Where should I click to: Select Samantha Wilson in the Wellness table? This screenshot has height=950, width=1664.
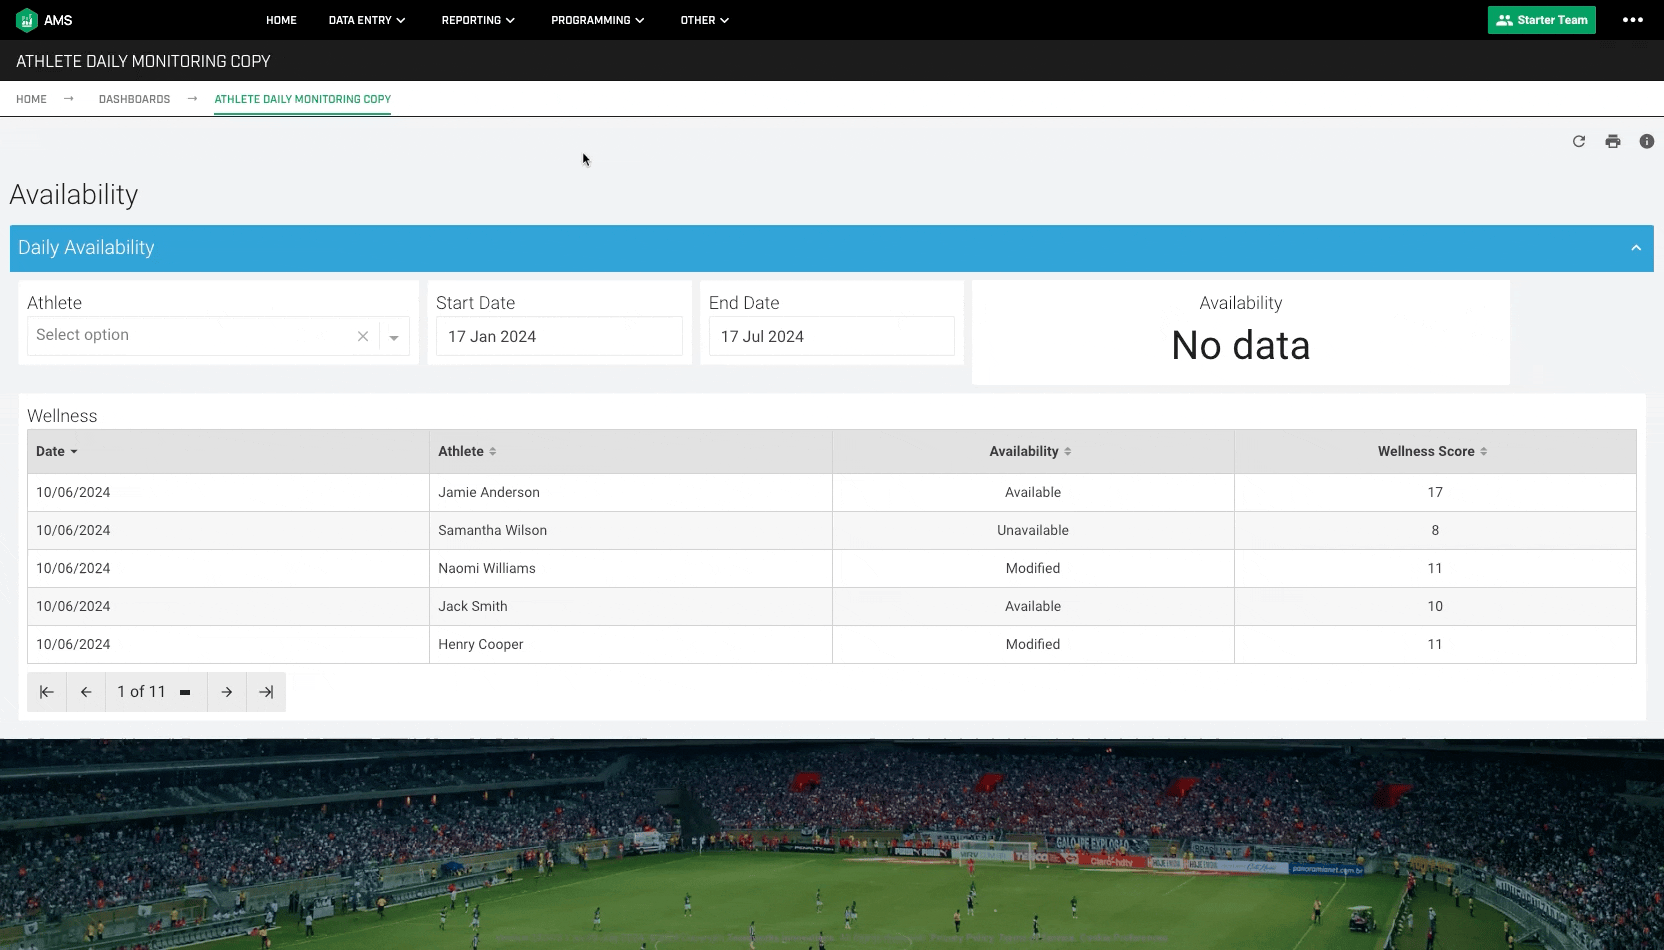coord(492,530)
